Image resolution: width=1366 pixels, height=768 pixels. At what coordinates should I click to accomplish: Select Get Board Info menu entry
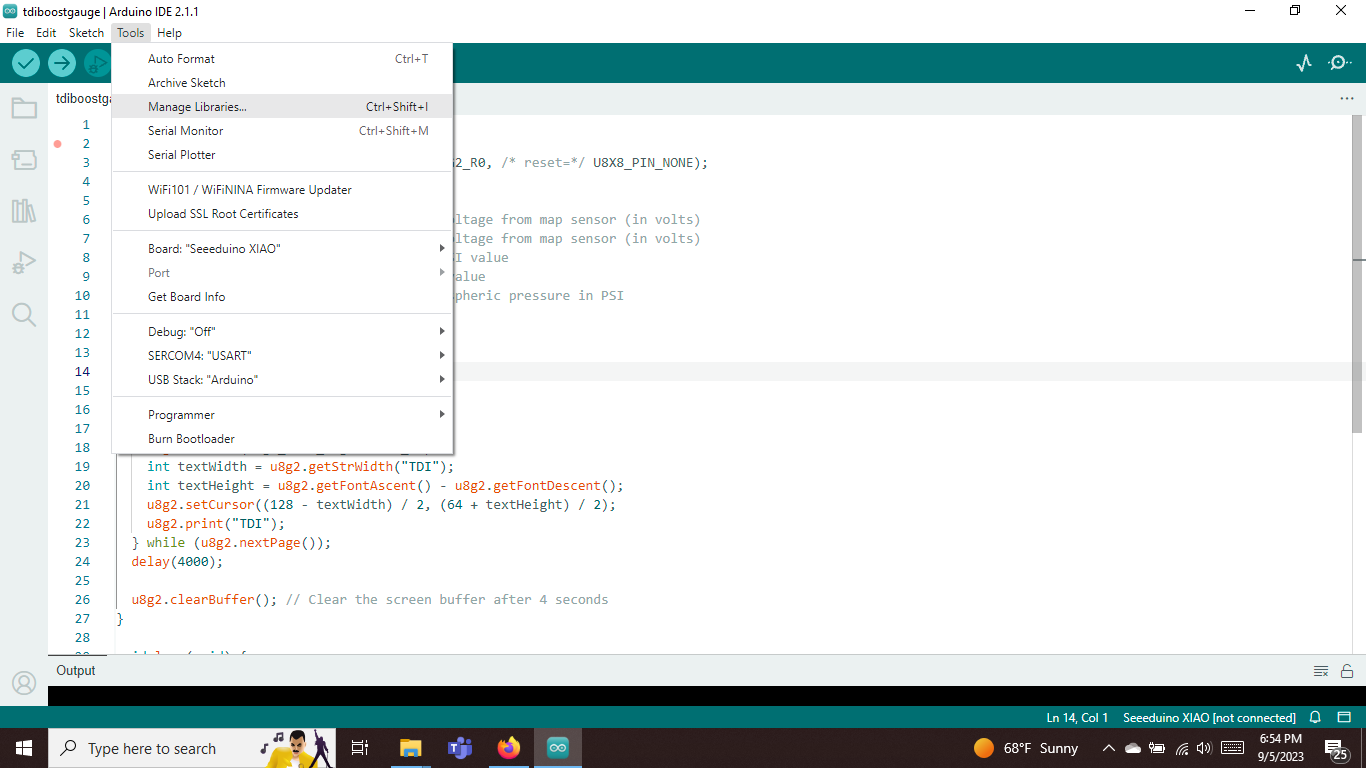pyautogui.click(x=282, y=296)
